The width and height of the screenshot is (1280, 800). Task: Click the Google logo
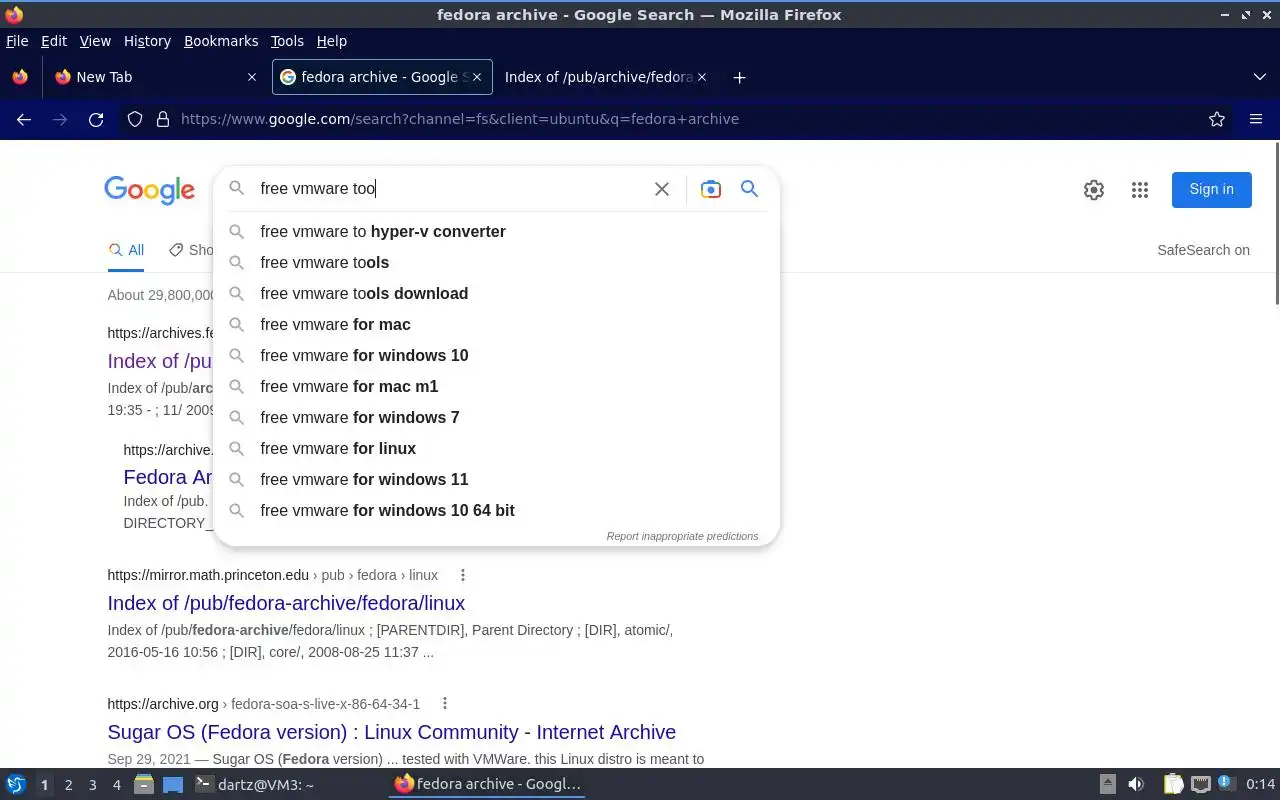pos(149,190)
